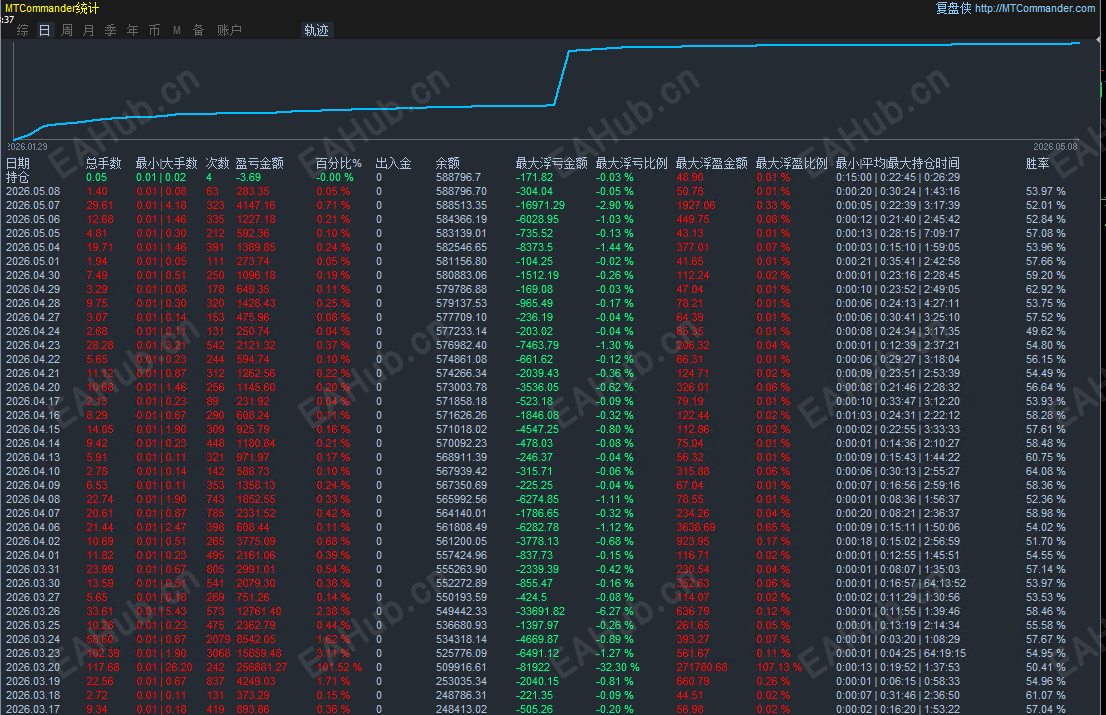Click the 2026.01.29 chart start date label
1106x715 pixels.
click(28, 147)
